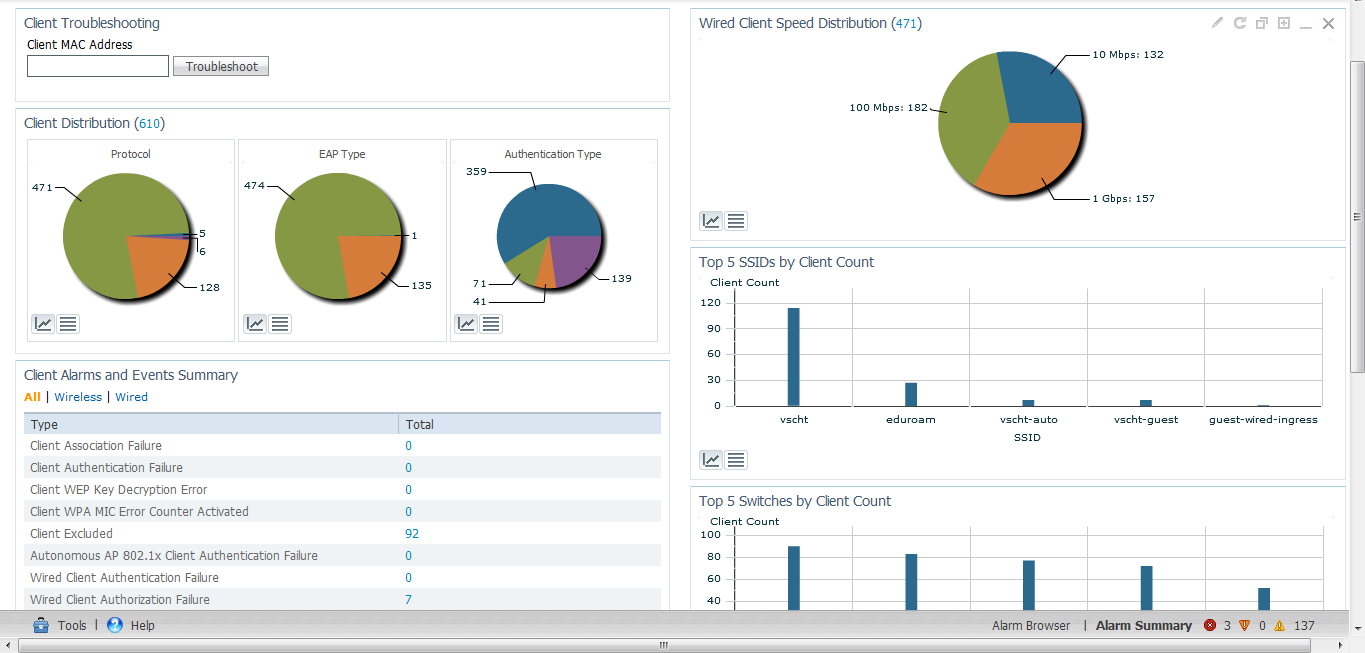This screenshot has height=653, width=1365.
Task: Click the eduroam SSID bar
Action: pyautogui.click(x=911, y=394)
